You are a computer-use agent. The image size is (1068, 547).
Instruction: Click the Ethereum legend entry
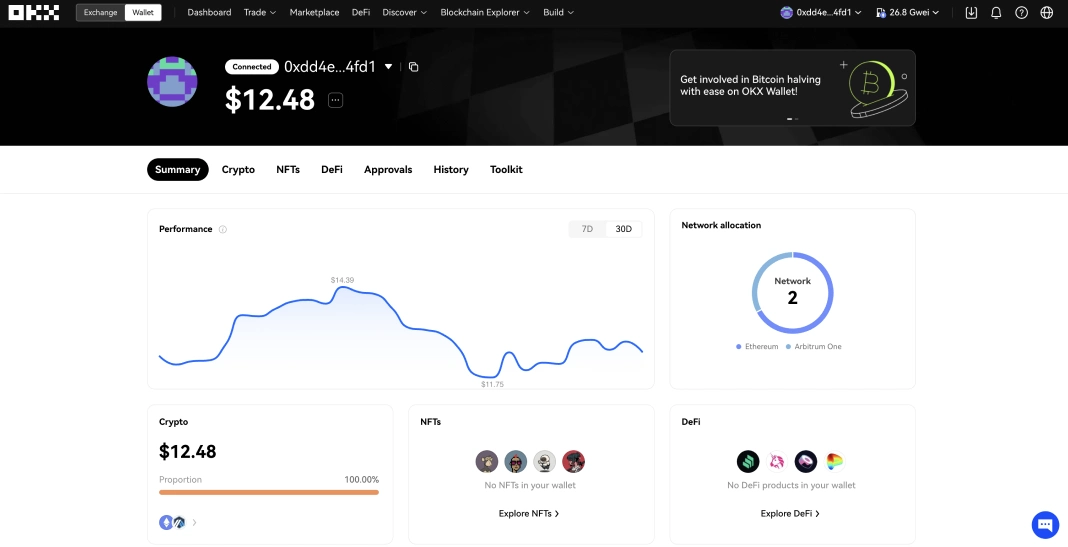tap(757, 347)
